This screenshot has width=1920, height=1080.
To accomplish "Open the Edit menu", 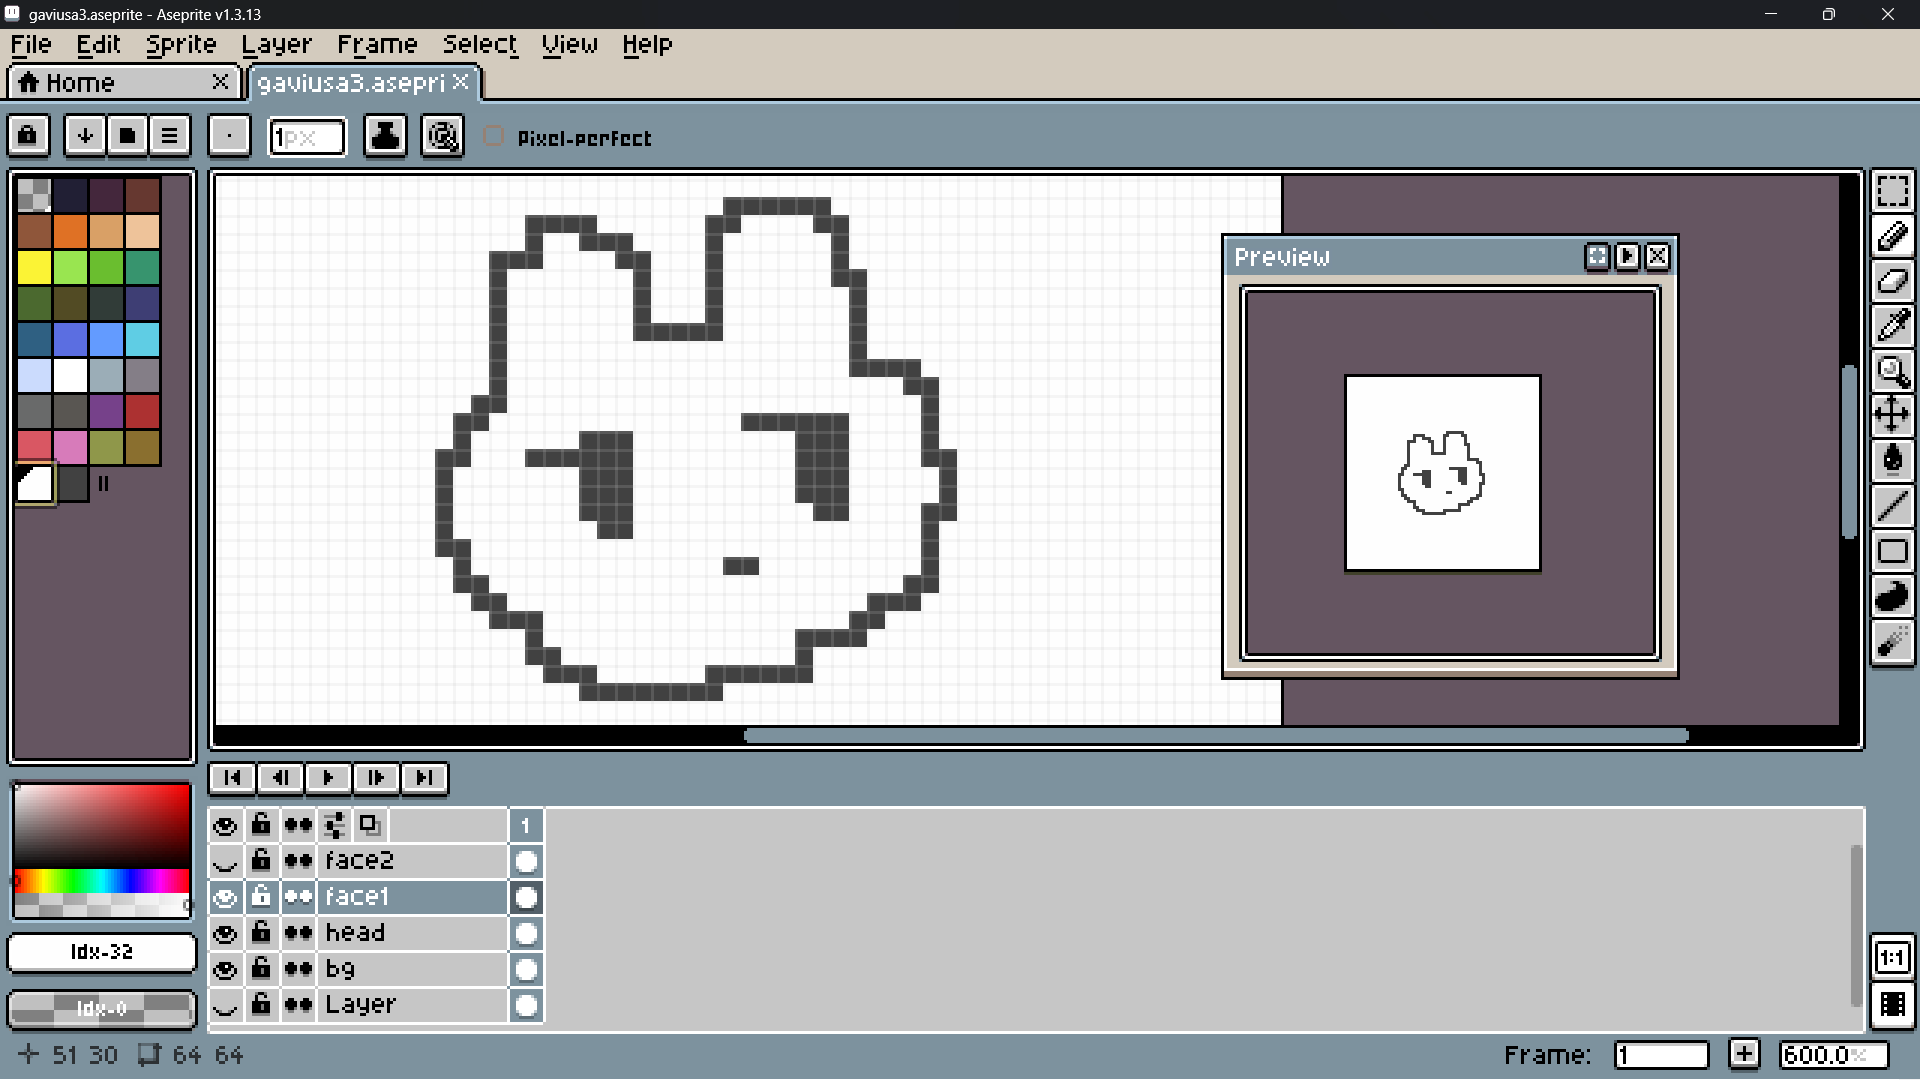I will point(98,45).
